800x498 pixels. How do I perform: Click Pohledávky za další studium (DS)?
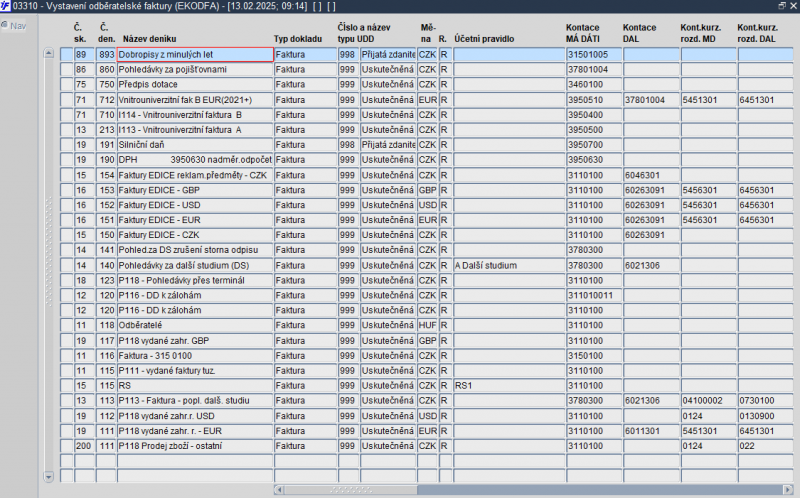point(195,265)
